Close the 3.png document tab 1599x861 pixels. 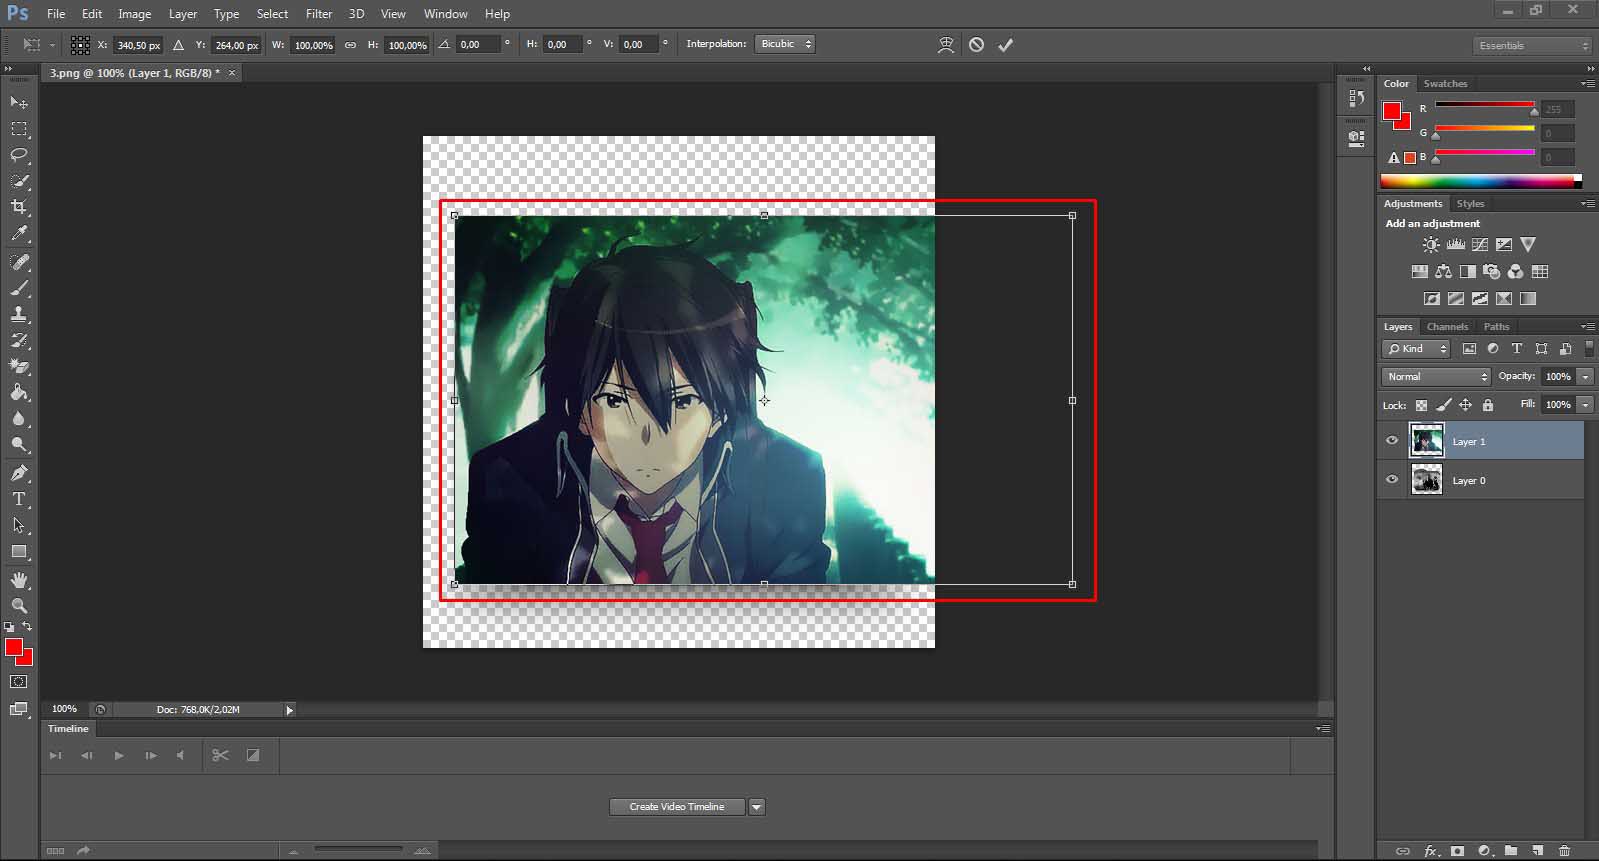tap(232, 73)
